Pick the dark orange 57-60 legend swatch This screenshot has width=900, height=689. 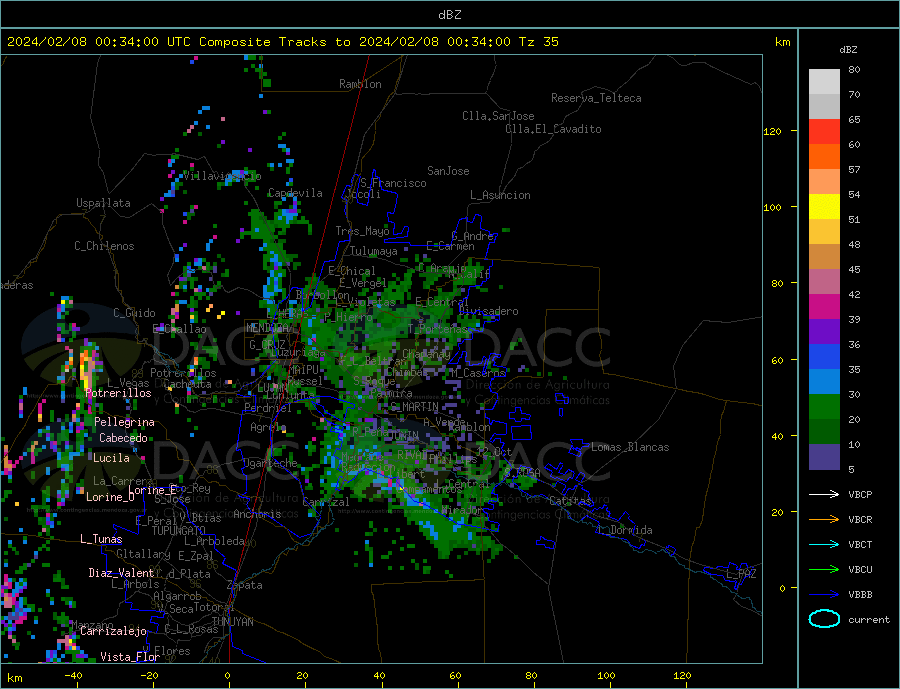[x=824, y=157]
